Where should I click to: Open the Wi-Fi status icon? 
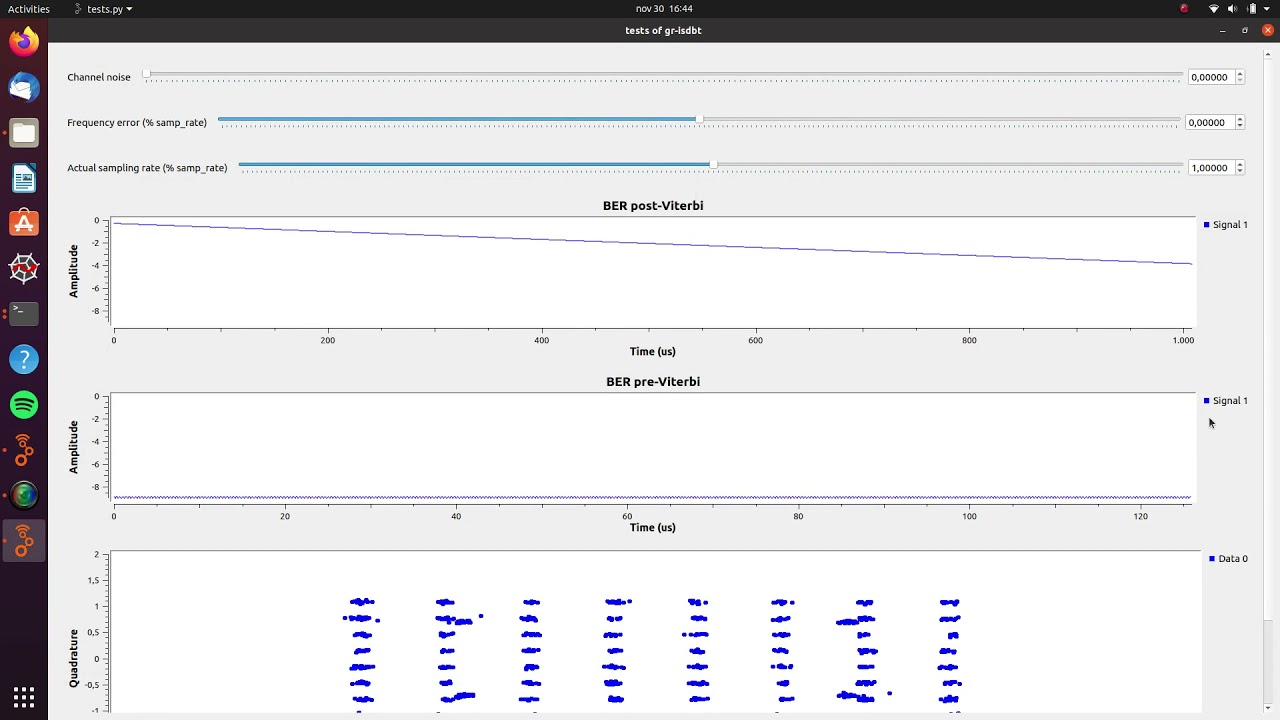click(x=1214, y=9)
